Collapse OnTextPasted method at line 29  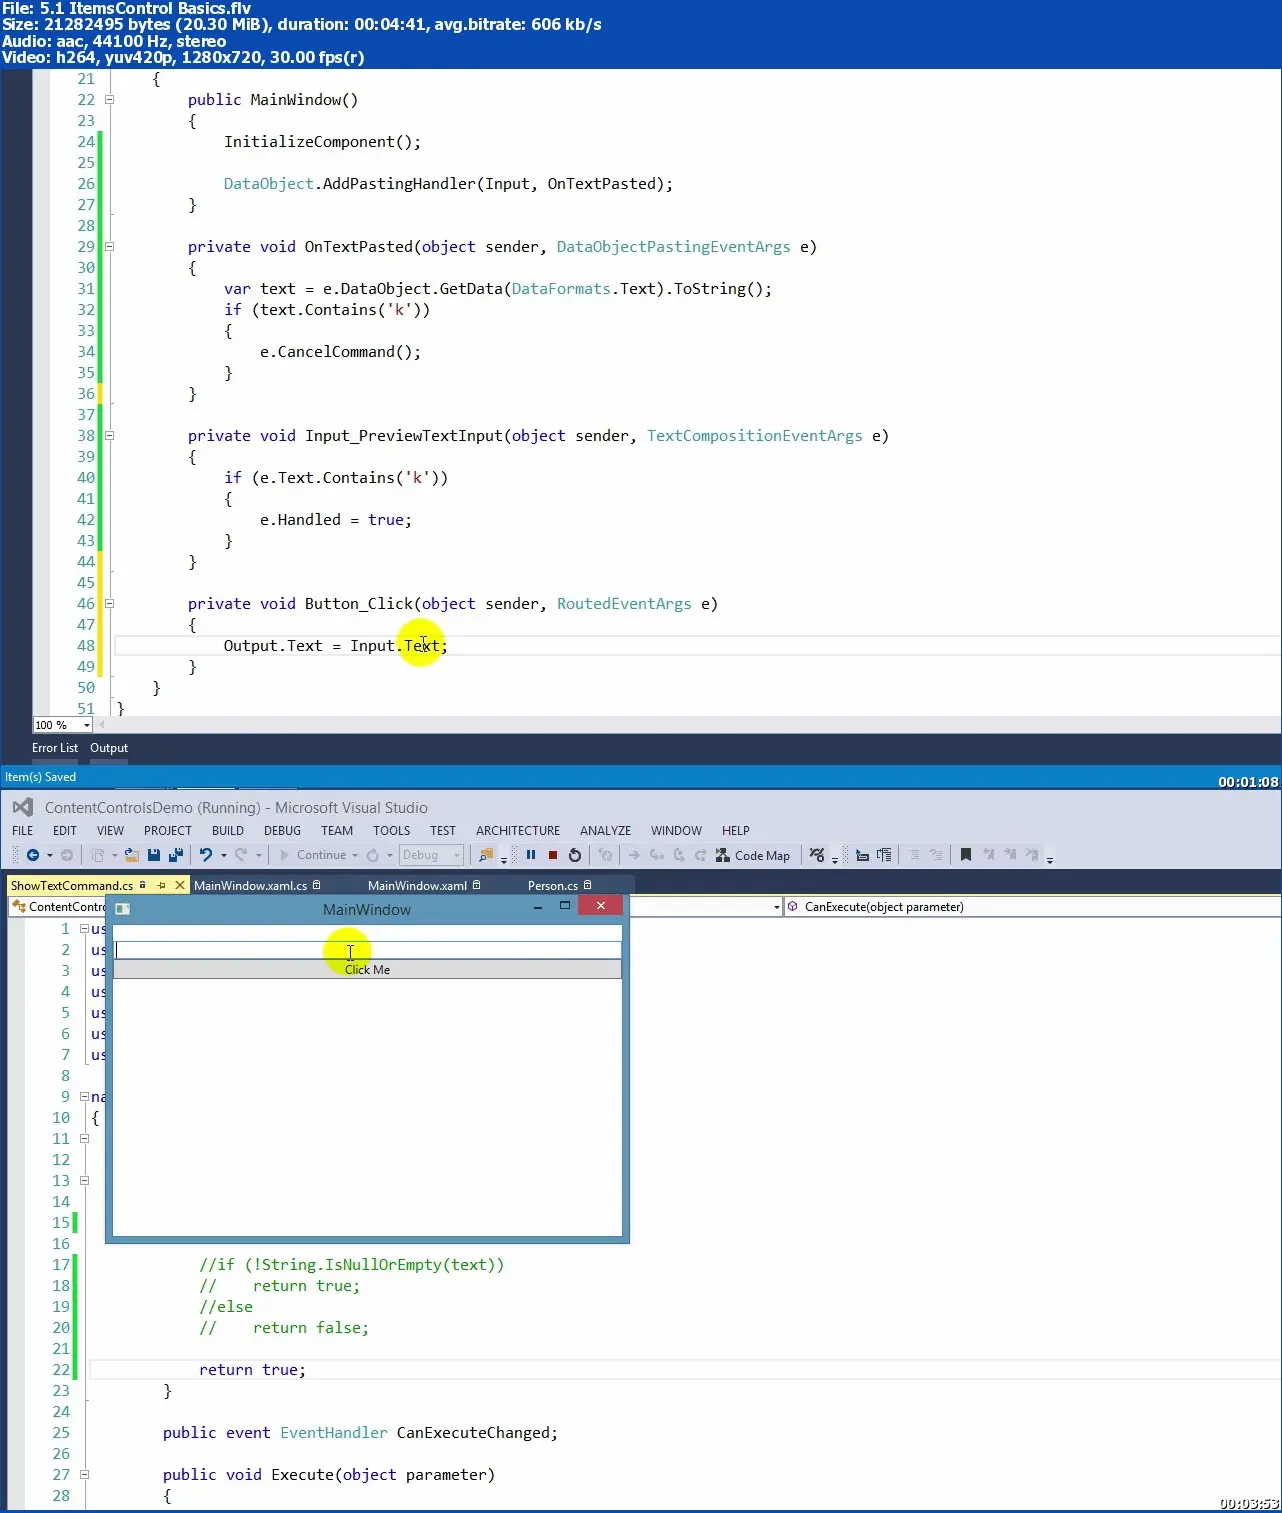(x=110, y=247)
